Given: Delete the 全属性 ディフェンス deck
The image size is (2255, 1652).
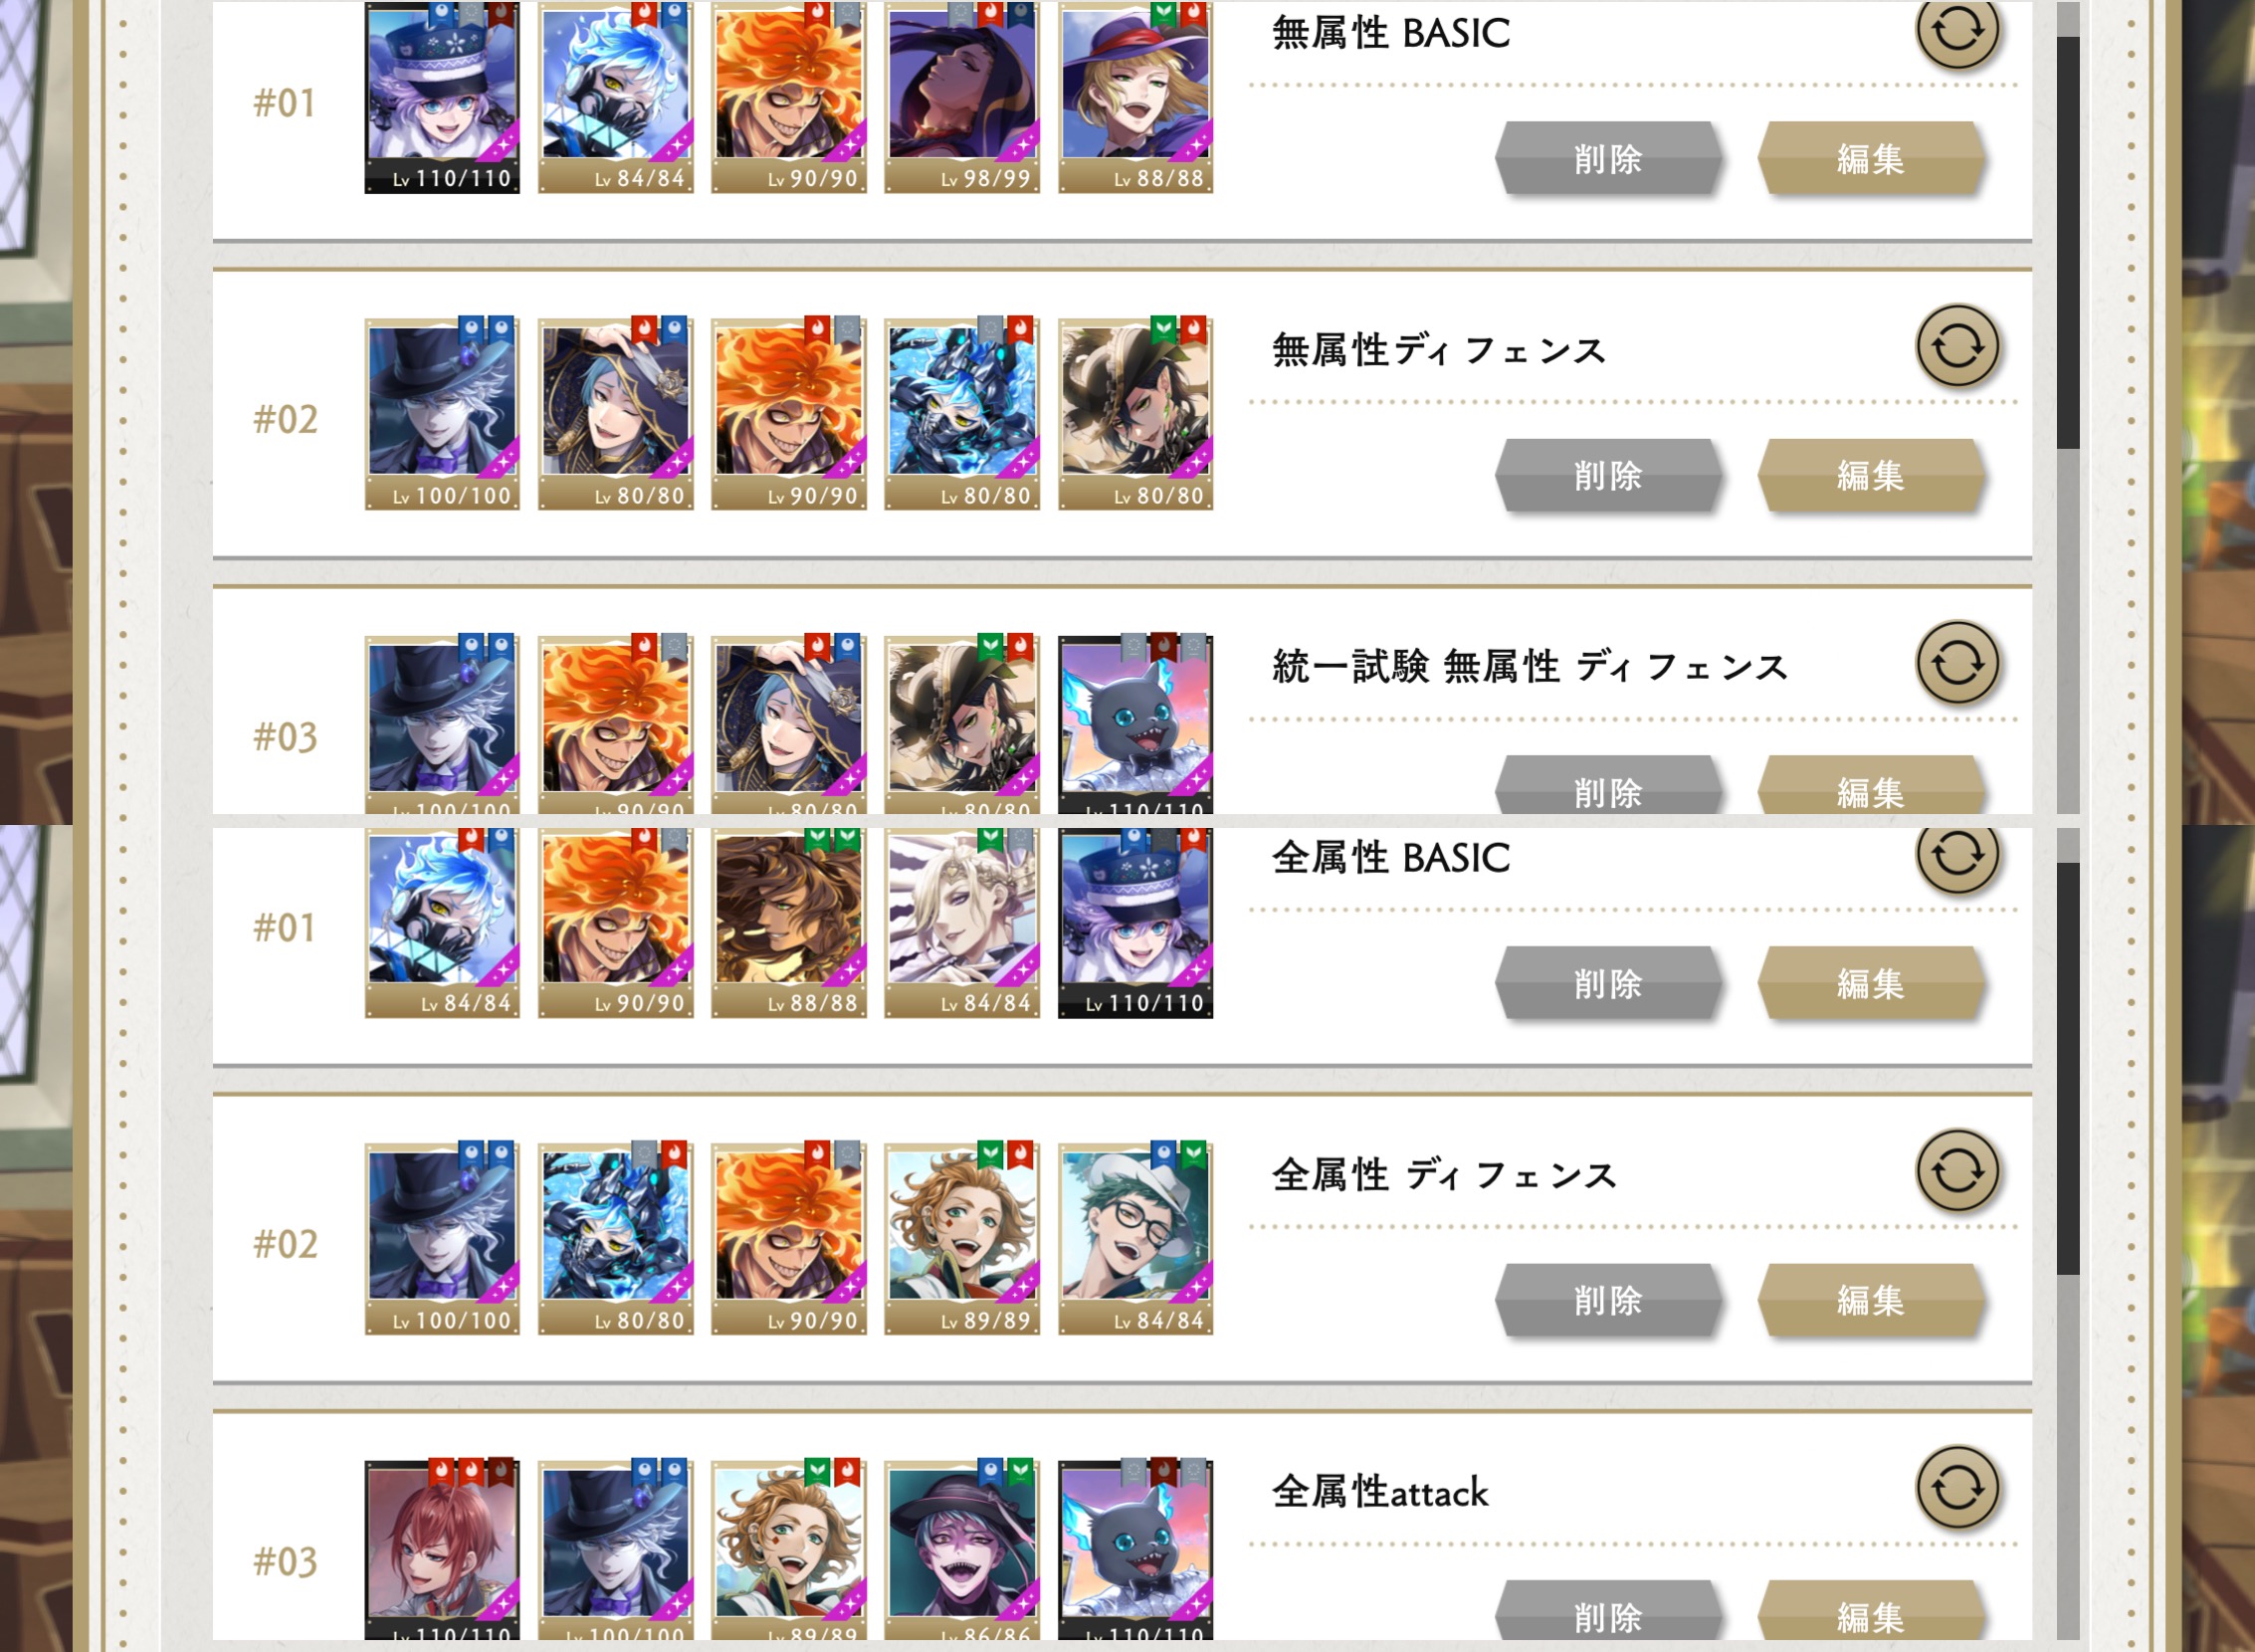Looking at the screenshot, I should tap(1608, 1300).
